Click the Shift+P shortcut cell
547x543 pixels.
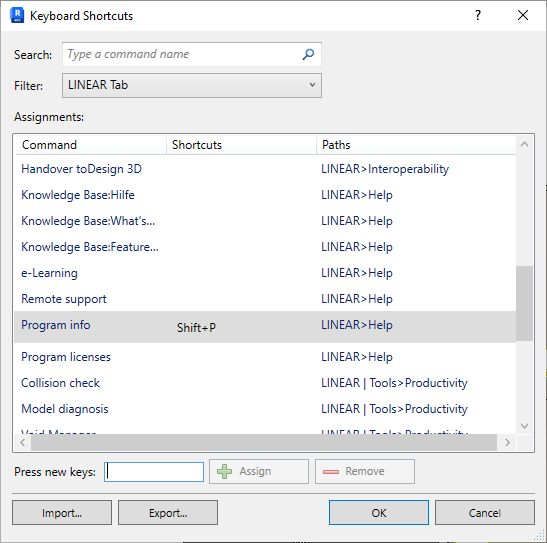[196, 327]
